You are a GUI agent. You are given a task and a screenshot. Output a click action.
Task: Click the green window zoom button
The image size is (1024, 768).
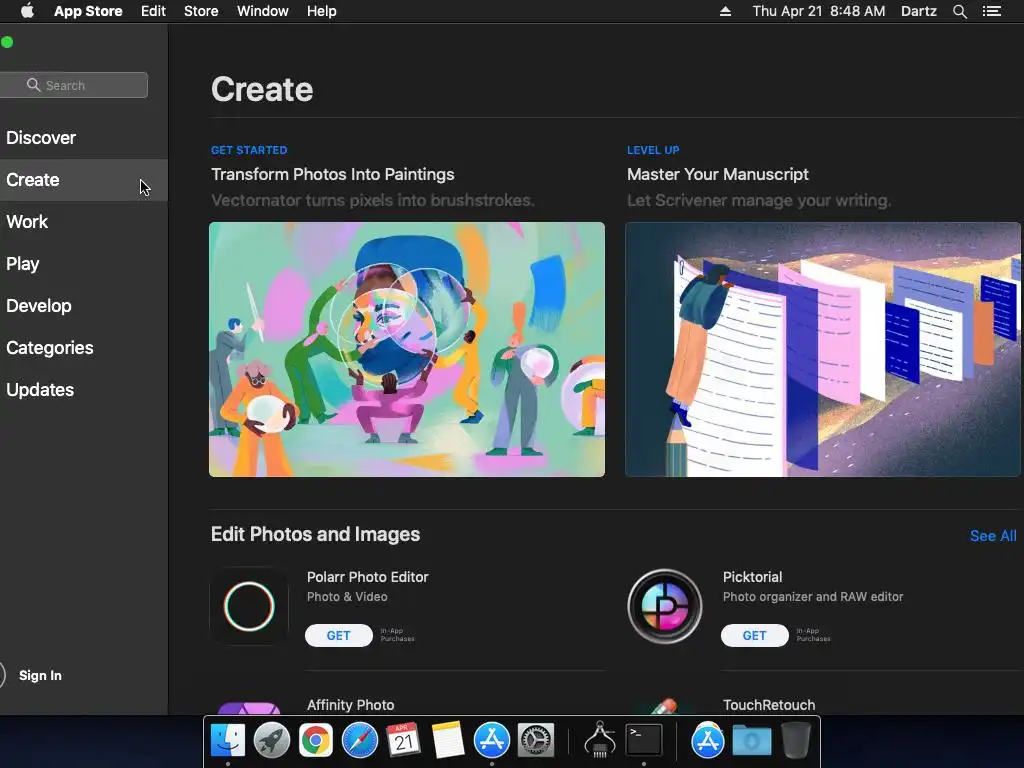7,42
